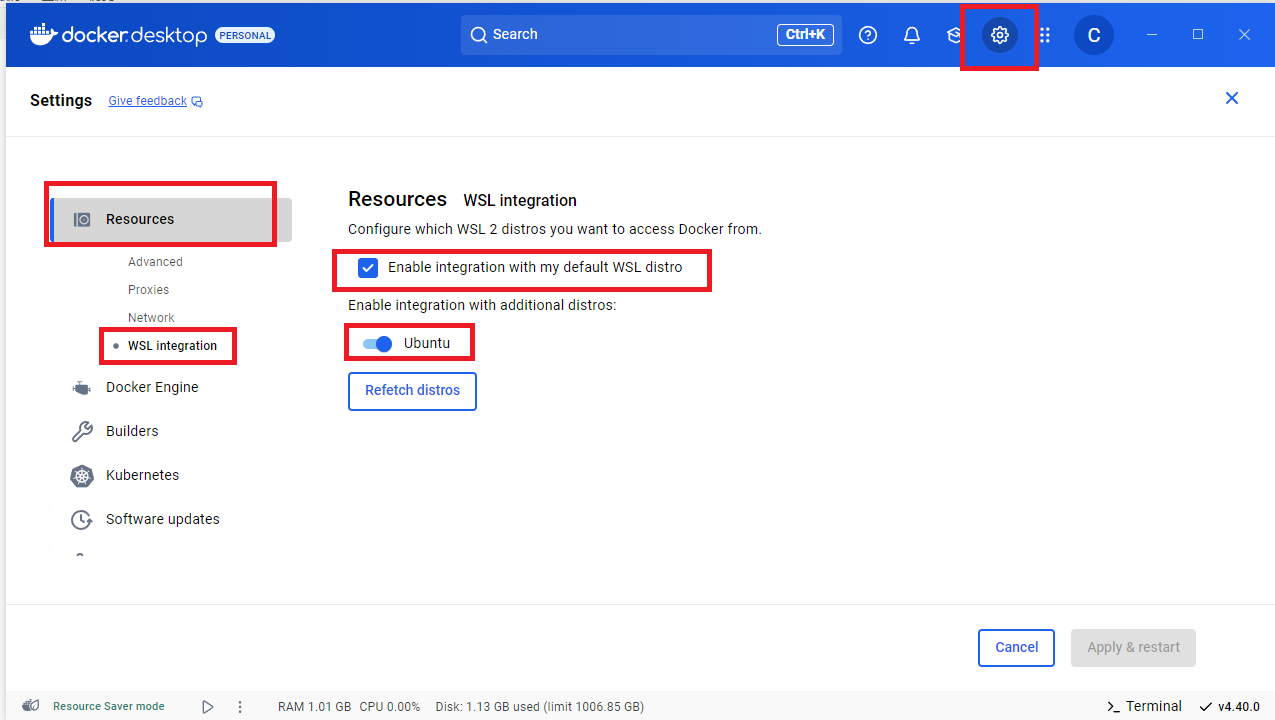The height and width of the screenshot is (720, 1275).
Task: Open the Learning center graduation cap icon
Action: [954, 35]
